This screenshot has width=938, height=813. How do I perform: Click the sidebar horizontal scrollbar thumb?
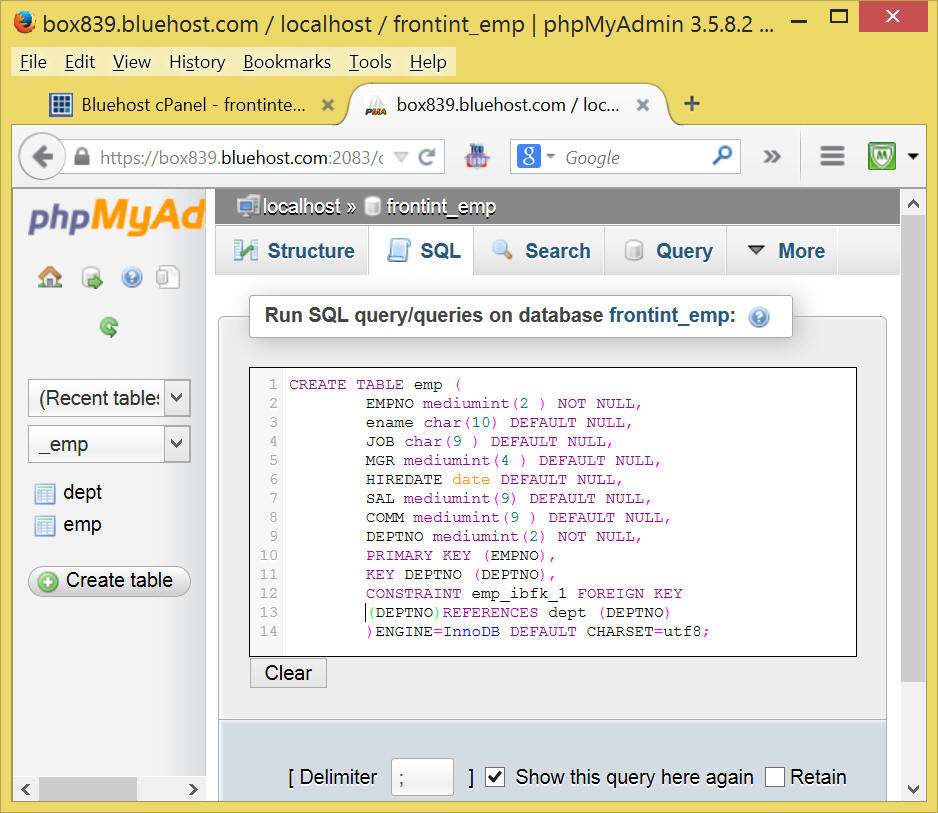(x=88, y=789)
